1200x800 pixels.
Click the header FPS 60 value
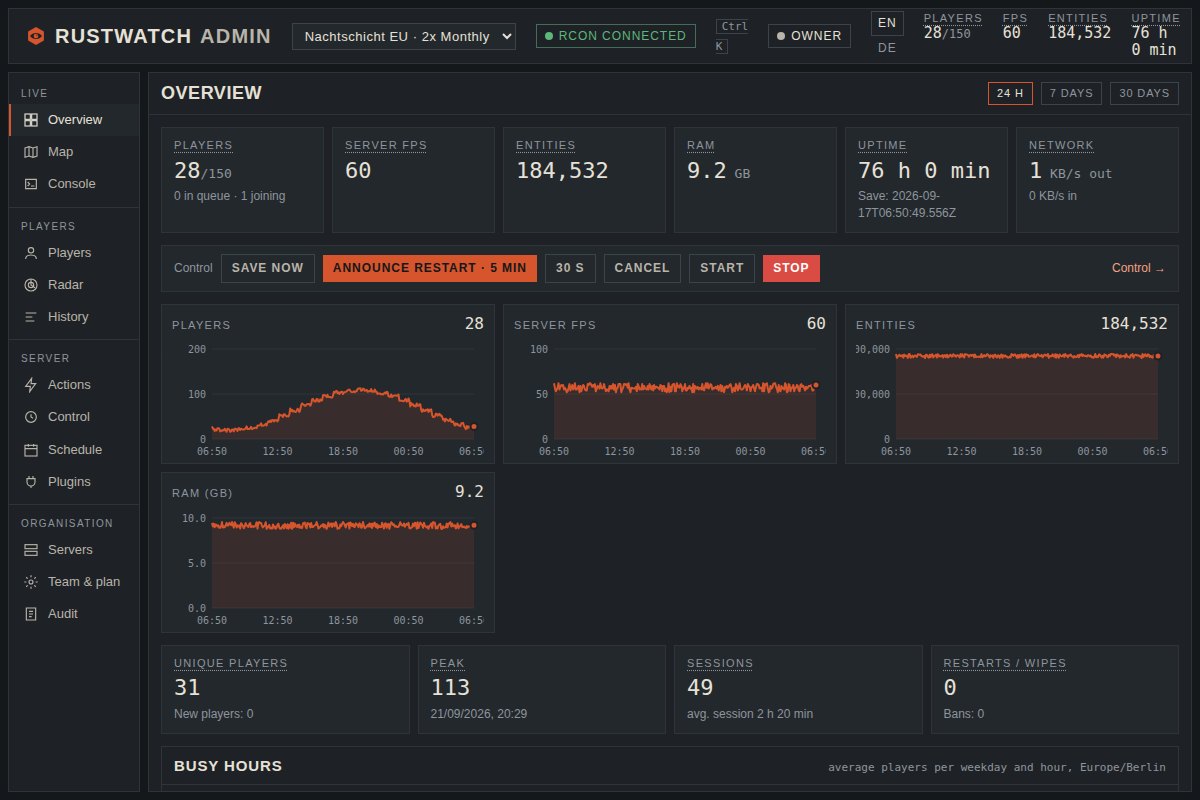point(1012,32)
